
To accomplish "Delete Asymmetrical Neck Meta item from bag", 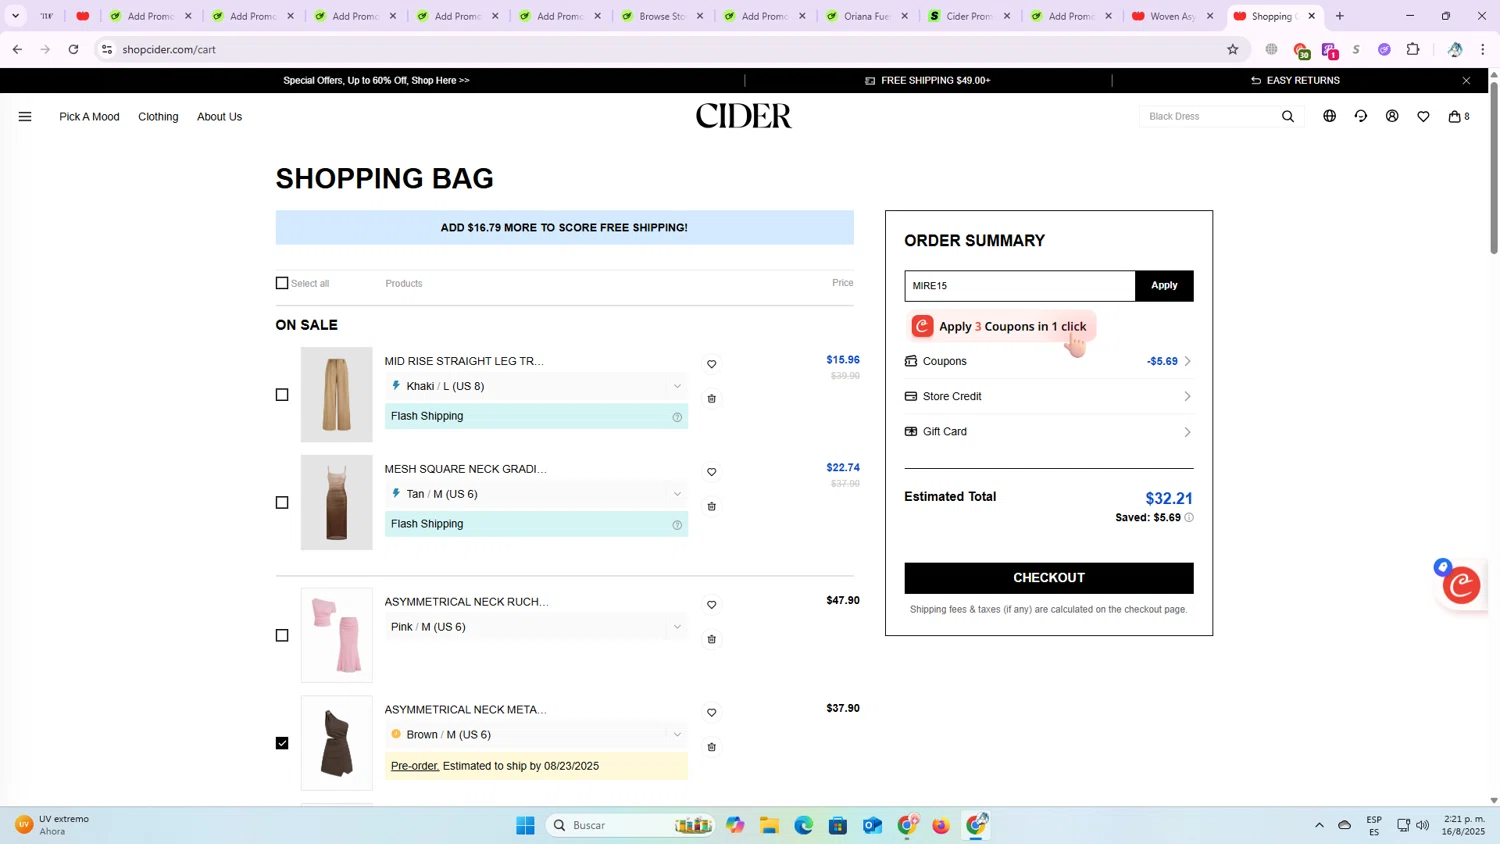I will coord(712,748).
